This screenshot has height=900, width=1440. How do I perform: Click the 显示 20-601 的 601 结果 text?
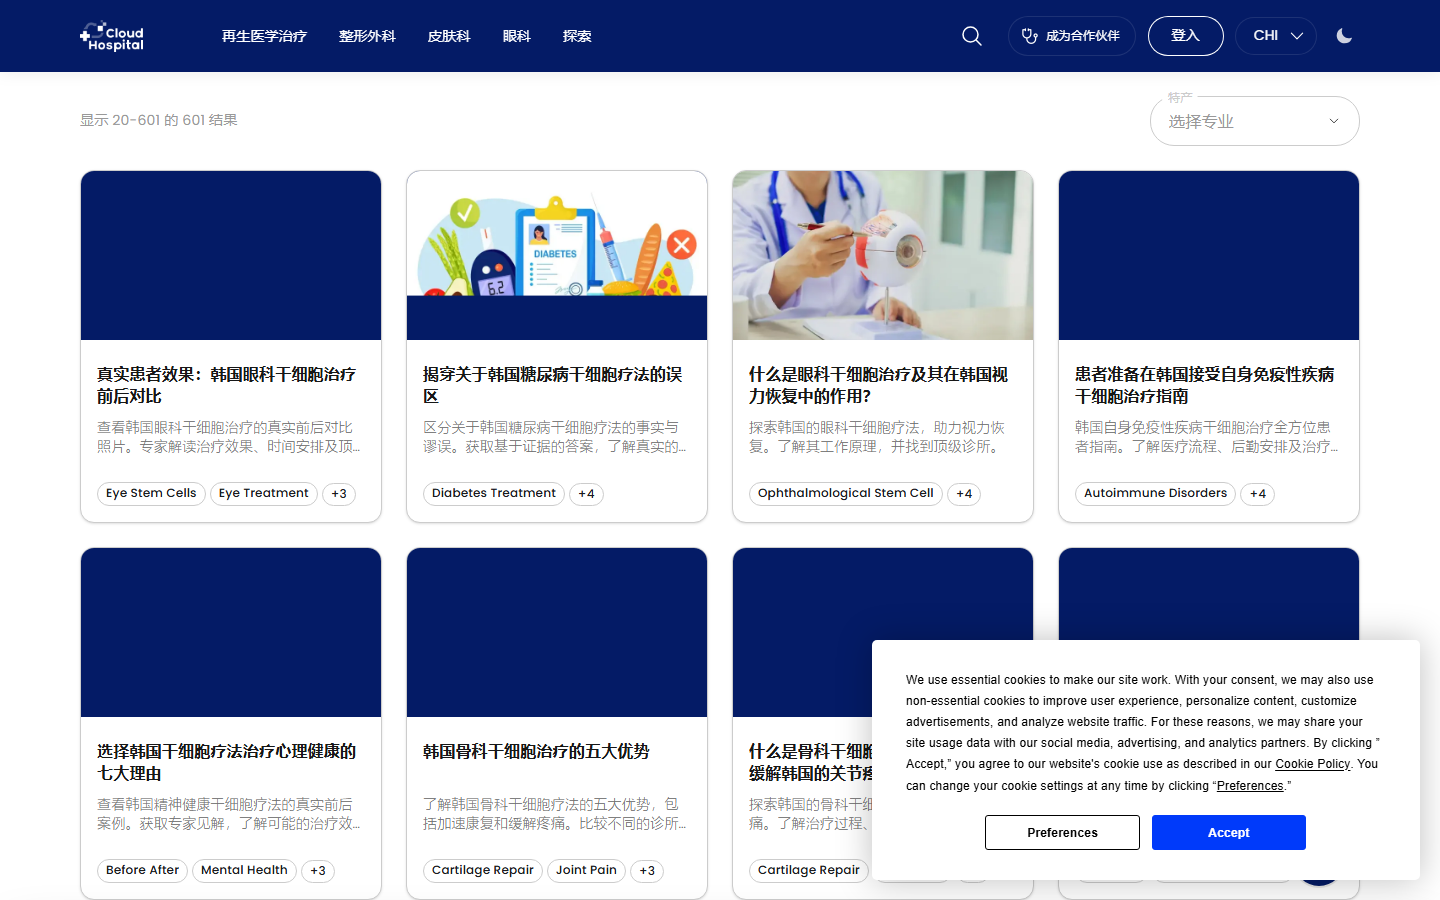point(159,120)
